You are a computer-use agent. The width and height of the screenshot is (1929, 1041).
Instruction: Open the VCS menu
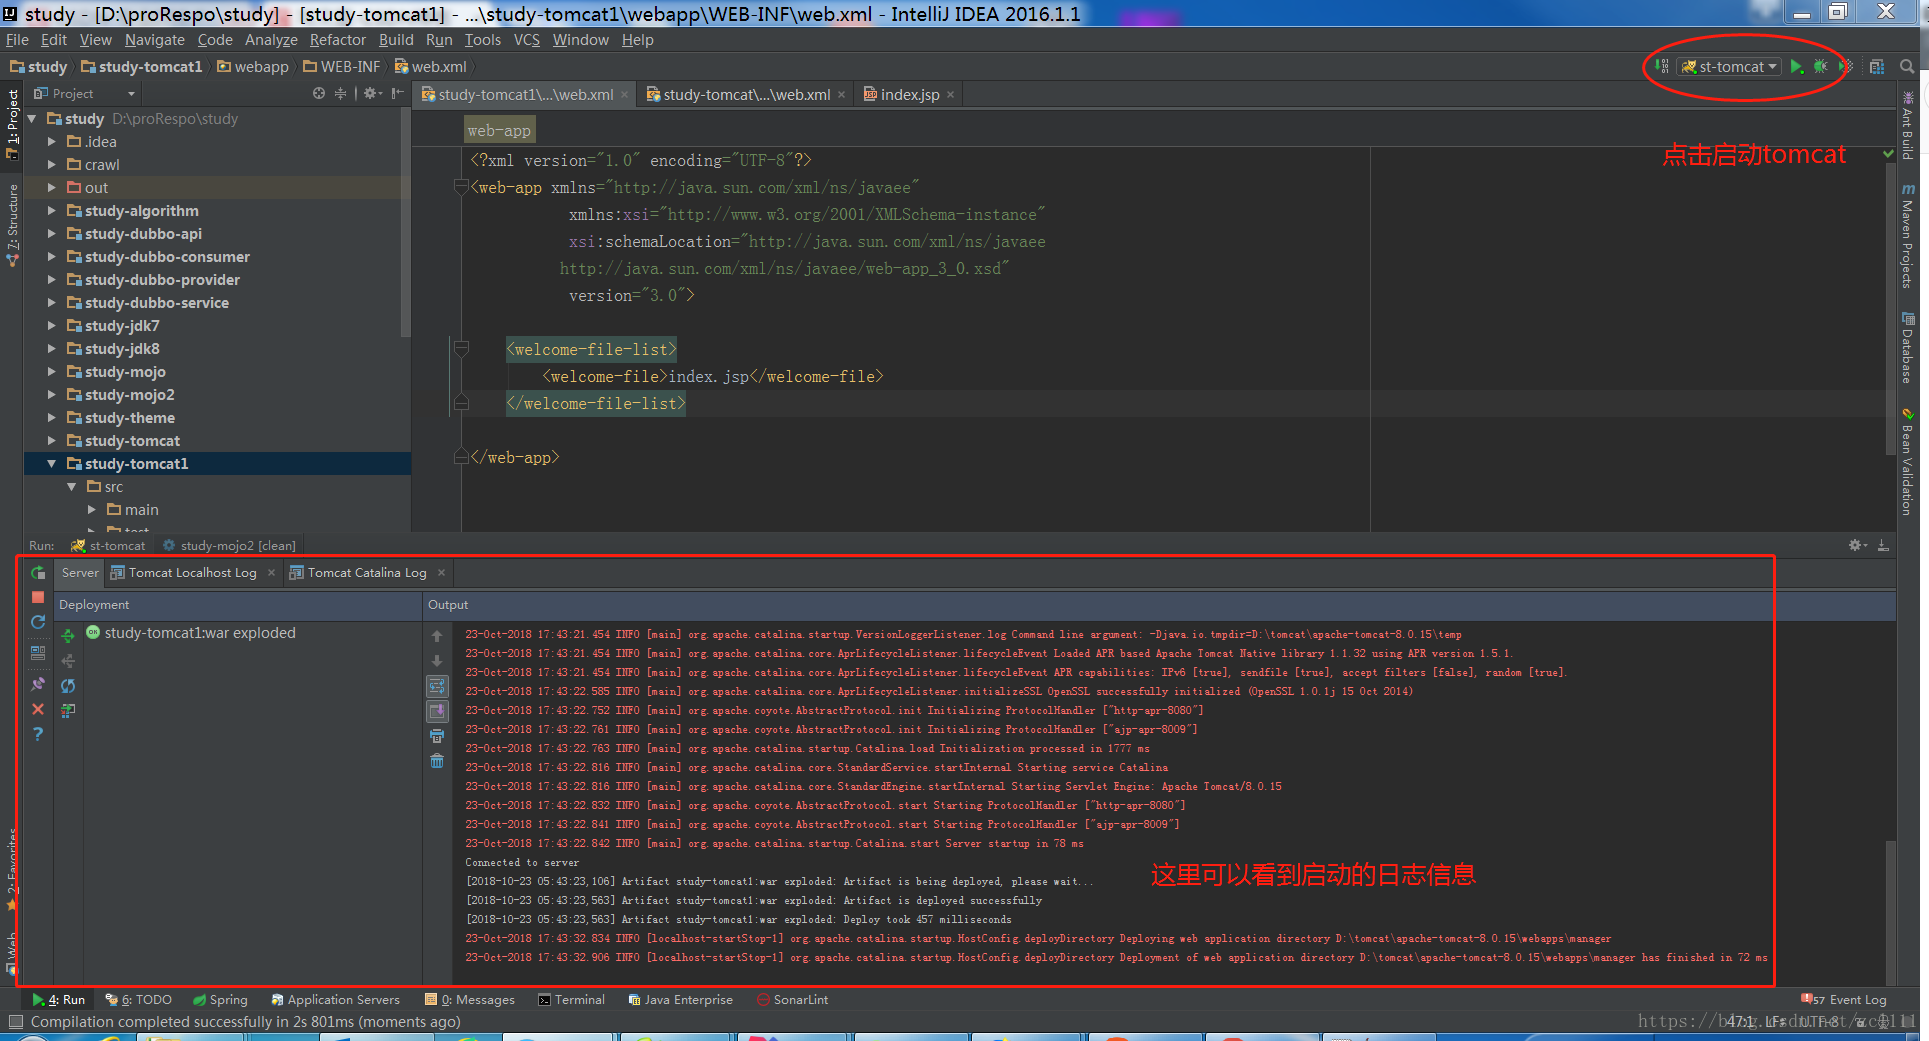[526, 40]
